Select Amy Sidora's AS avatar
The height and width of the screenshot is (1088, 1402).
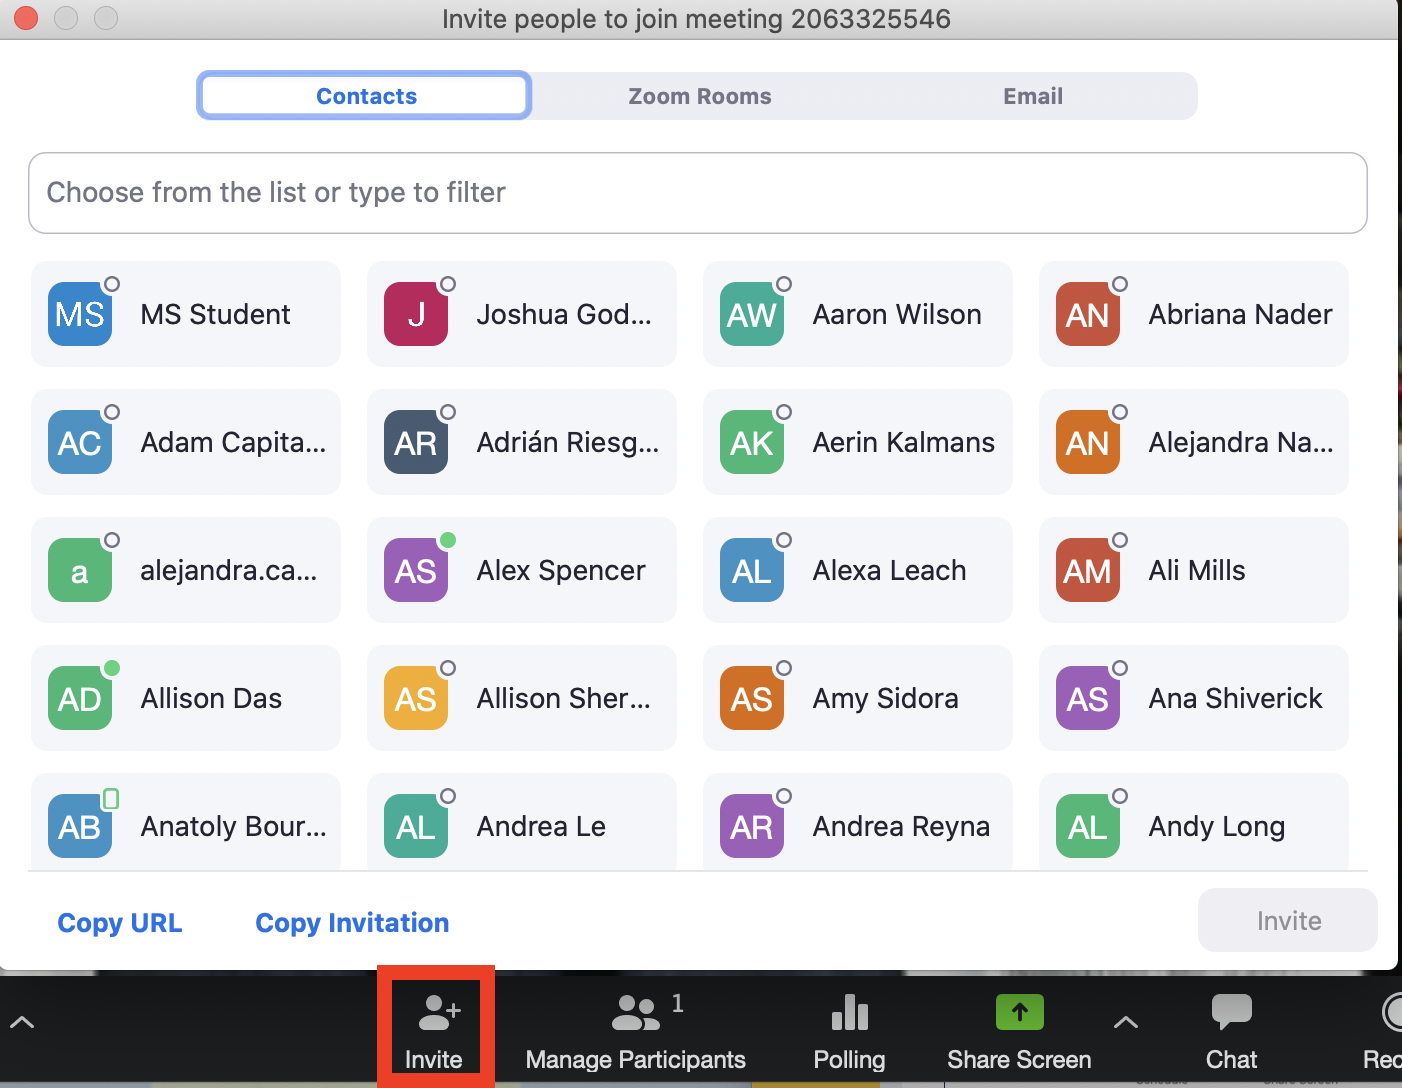pos(752,698)
